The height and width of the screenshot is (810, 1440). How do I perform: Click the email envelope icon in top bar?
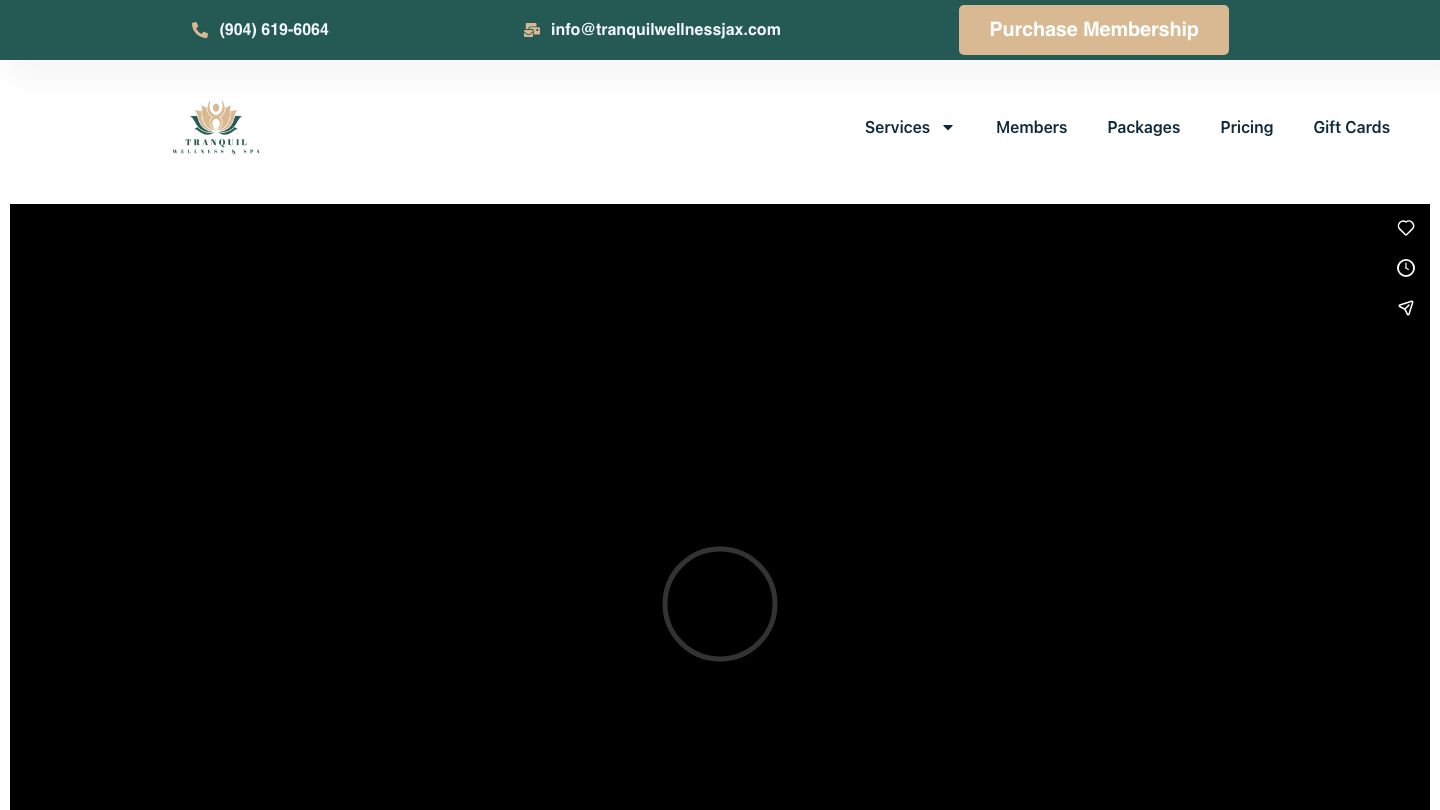(x=532, y=30)
